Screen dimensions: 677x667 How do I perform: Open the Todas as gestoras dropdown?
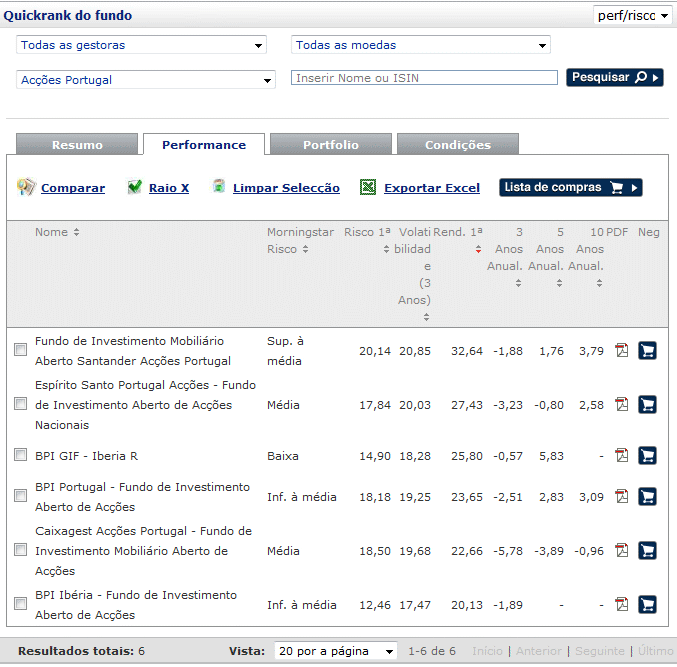(141, 45)
